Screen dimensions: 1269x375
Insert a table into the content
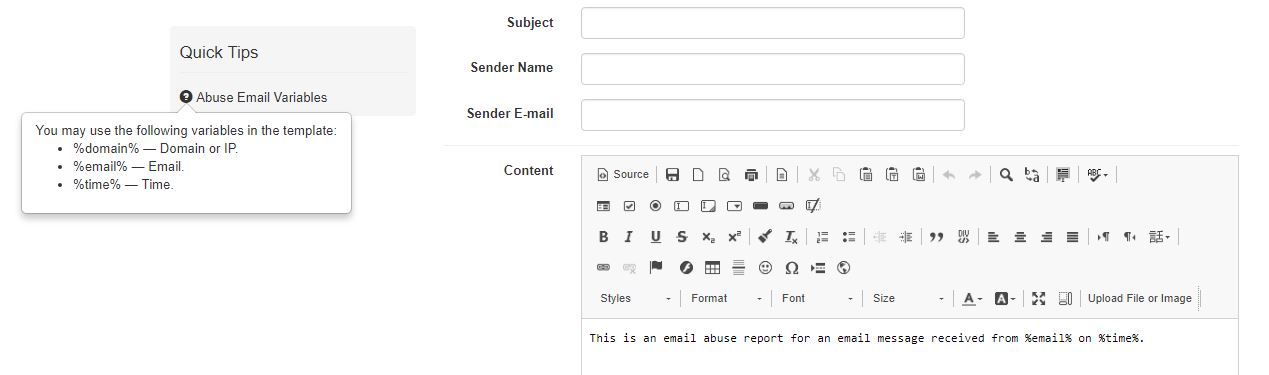[712, 268]
